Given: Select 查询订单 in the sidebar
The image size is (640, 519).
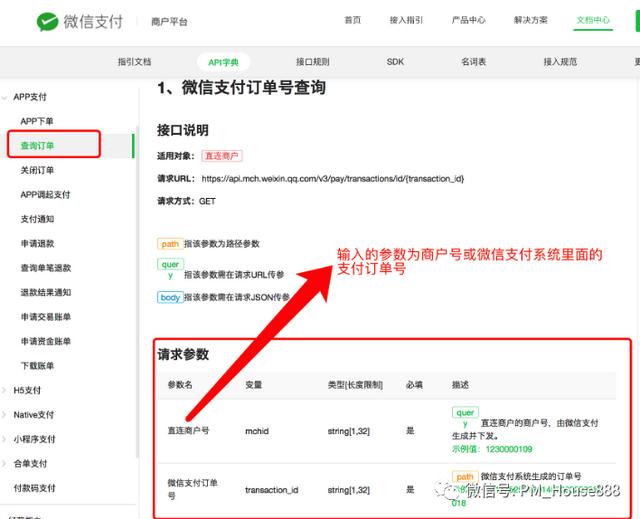Looking at the screenshot, I should point(38,146).
